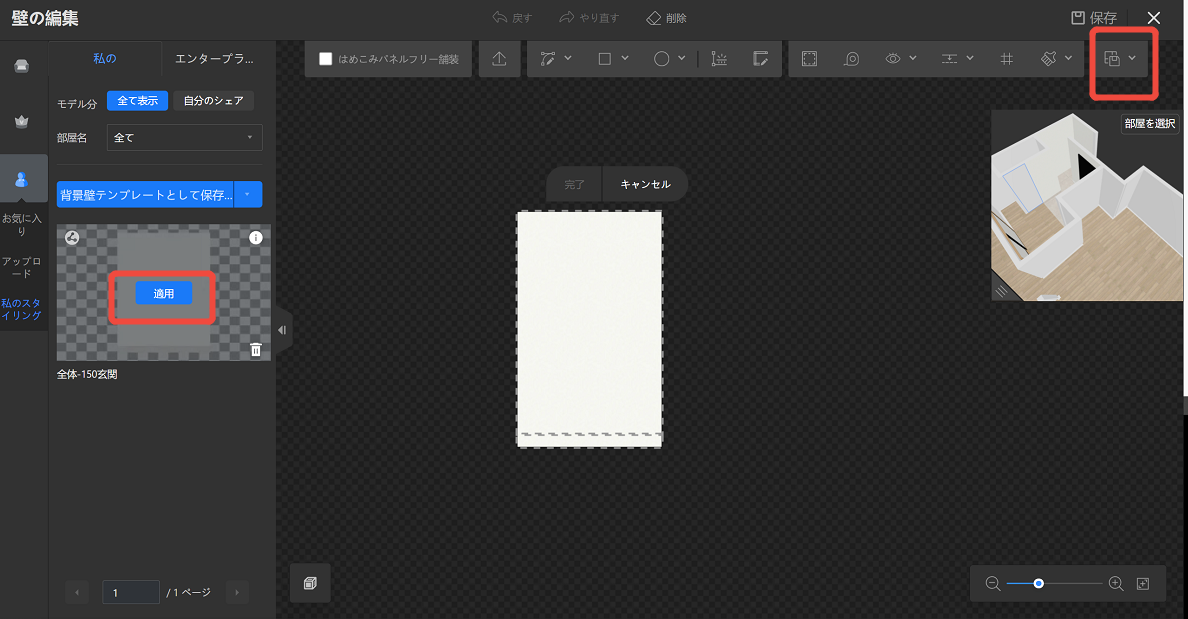Image resolution: width=1188 pixels, height=619 pixels.
Task: Click the spiral offset tool icon
Action: pyautogui.click(x=852, y=58)
